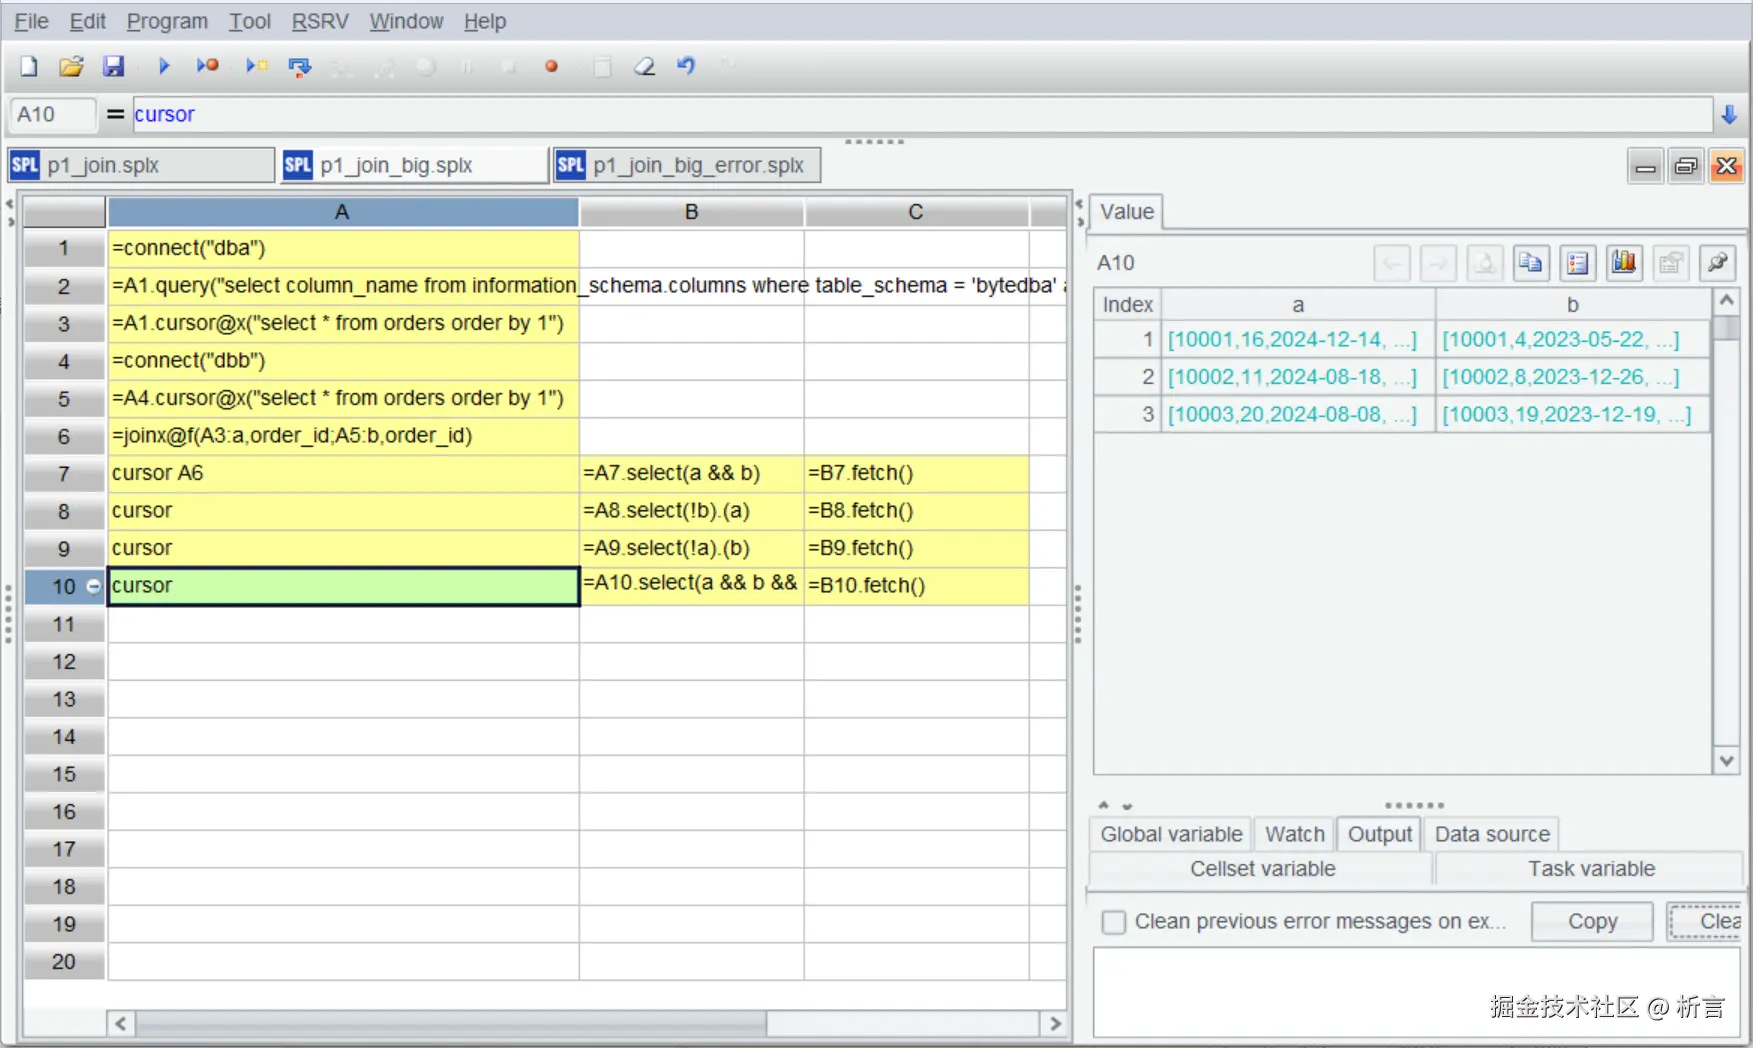The width and height of the screenshot is (1753, 1048).
Task: Click the grid horizontal scrollbar left arrow
Action: (121, 1024)
